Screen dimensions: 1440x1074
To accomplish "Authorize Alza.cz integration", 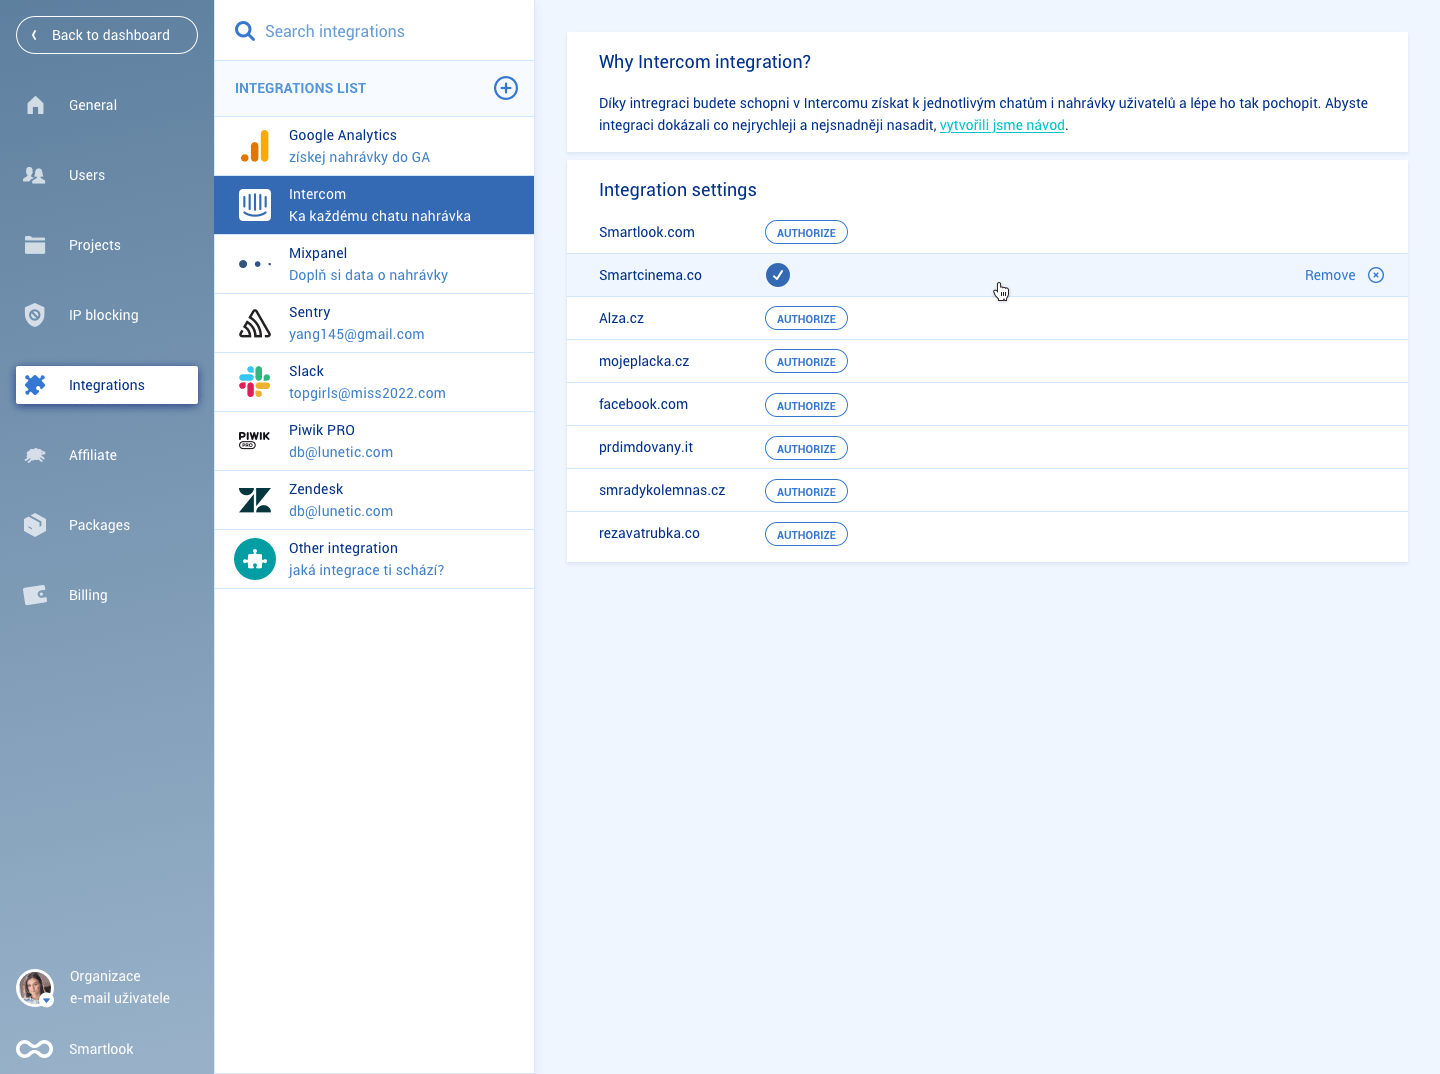I will 806,318.
